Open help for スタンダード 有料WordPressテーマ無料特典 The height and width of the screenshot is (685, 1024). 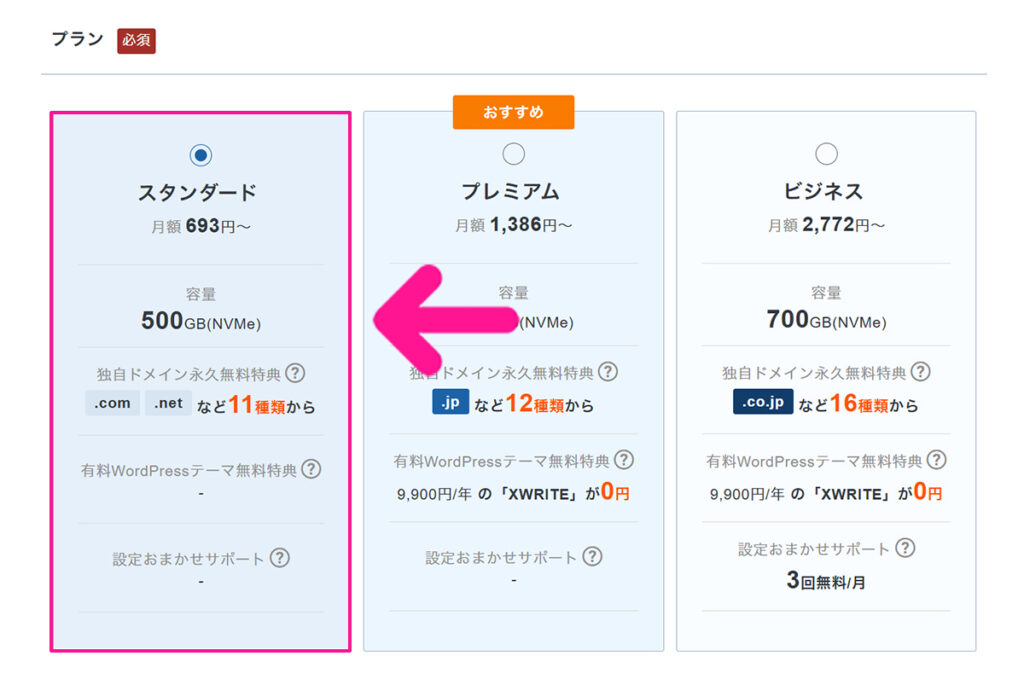(311, 468)
